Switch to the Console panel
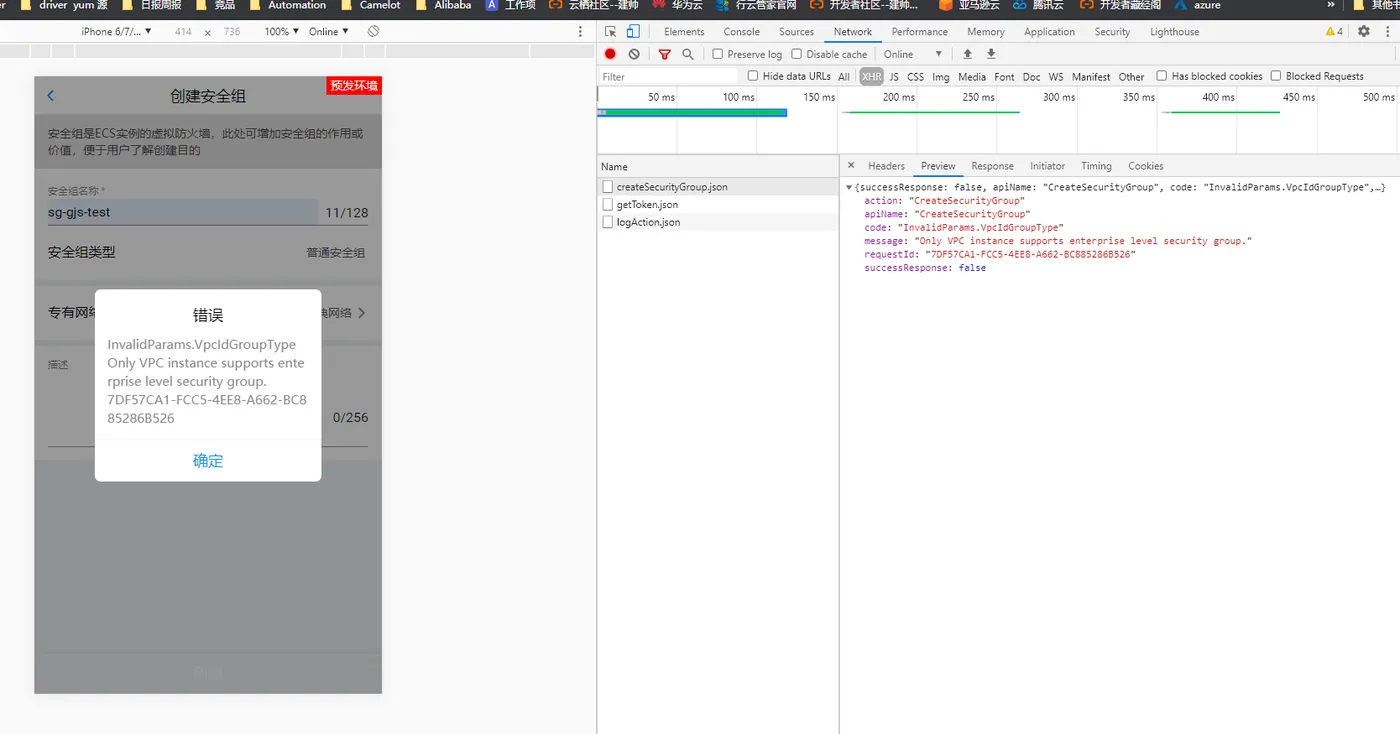 click(742, 32)
